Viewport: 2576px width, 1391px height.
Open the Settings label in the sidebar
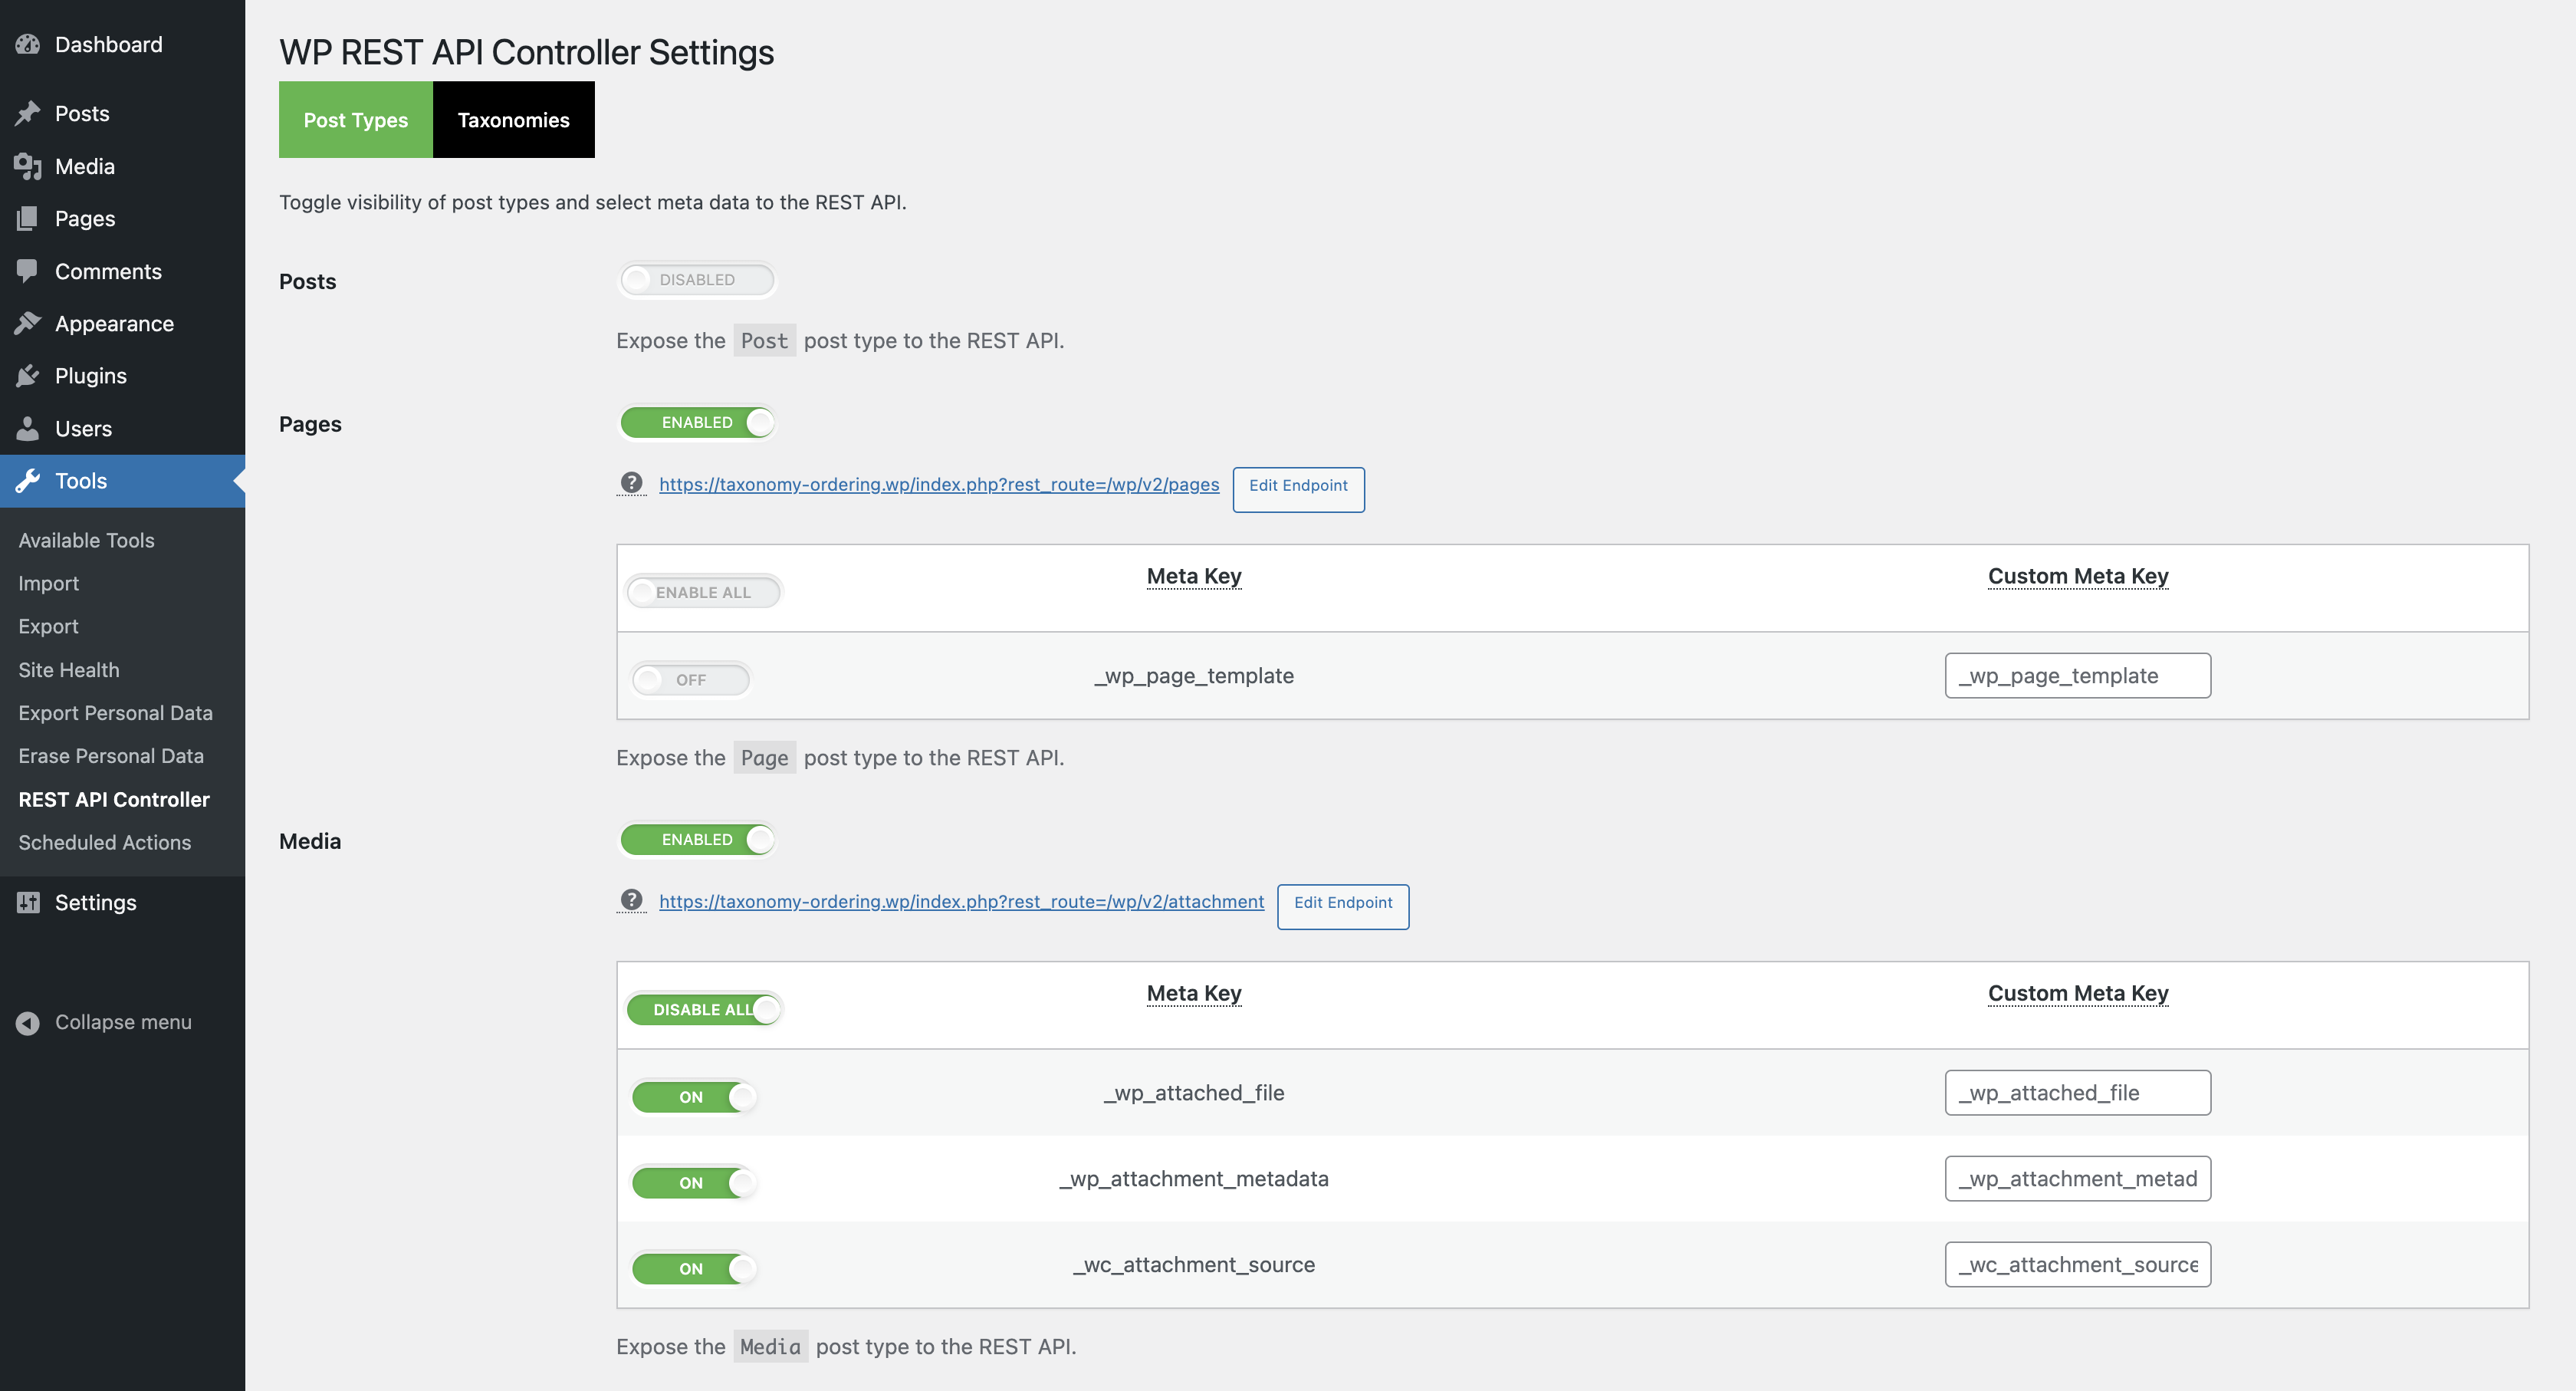95,902
